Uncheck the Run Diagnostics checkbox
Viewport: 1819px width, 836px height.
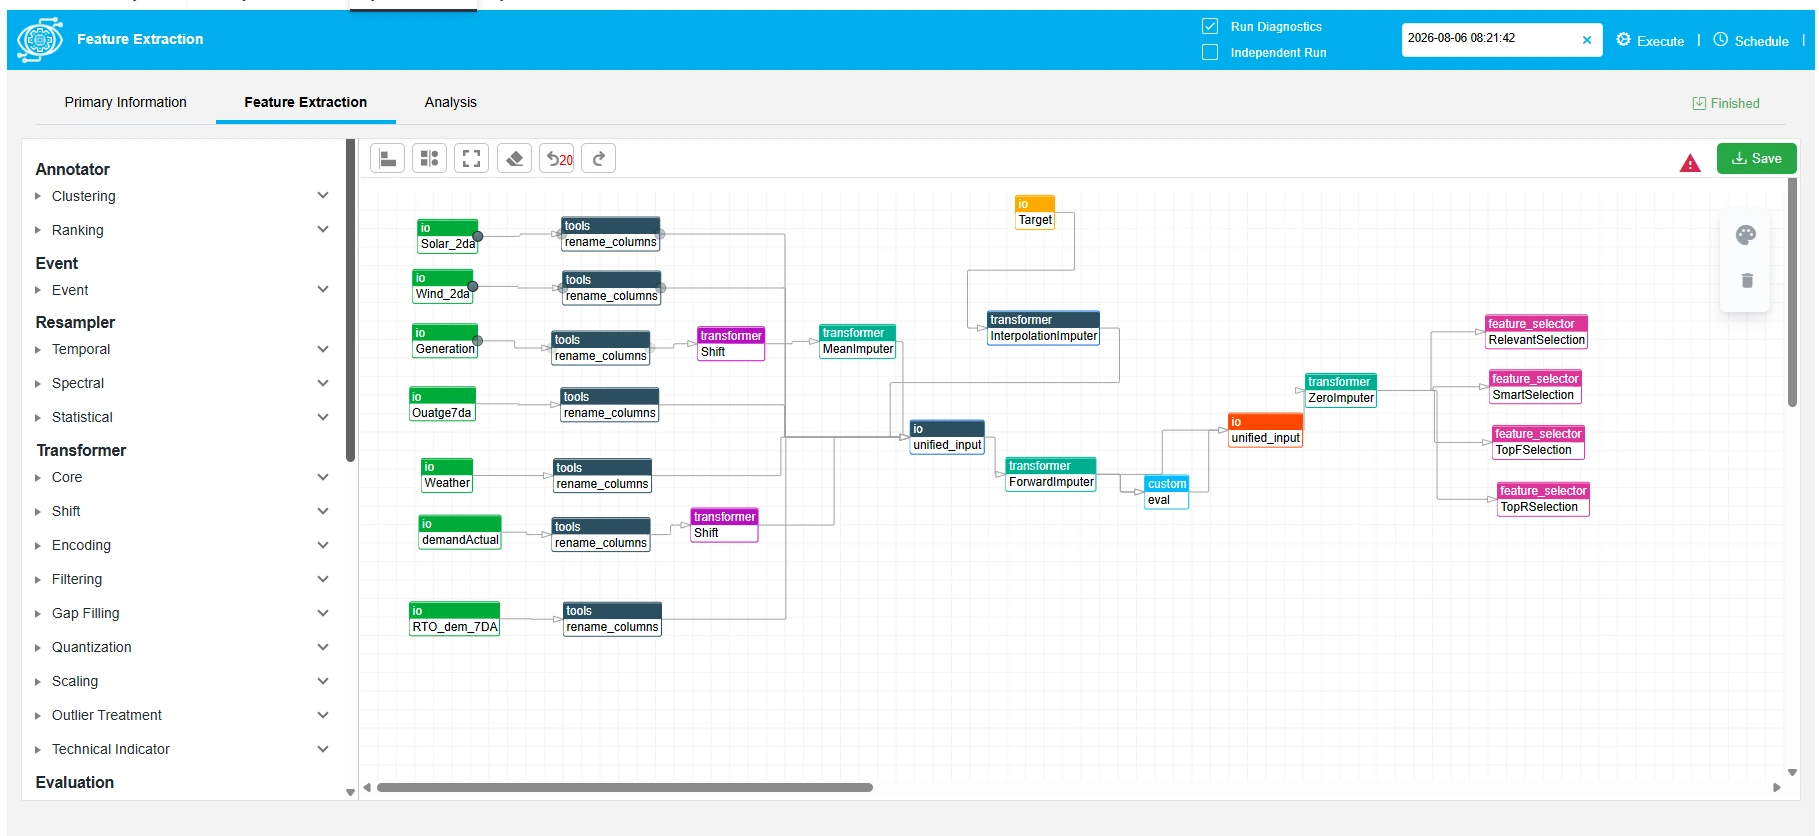coord(1210,26)
